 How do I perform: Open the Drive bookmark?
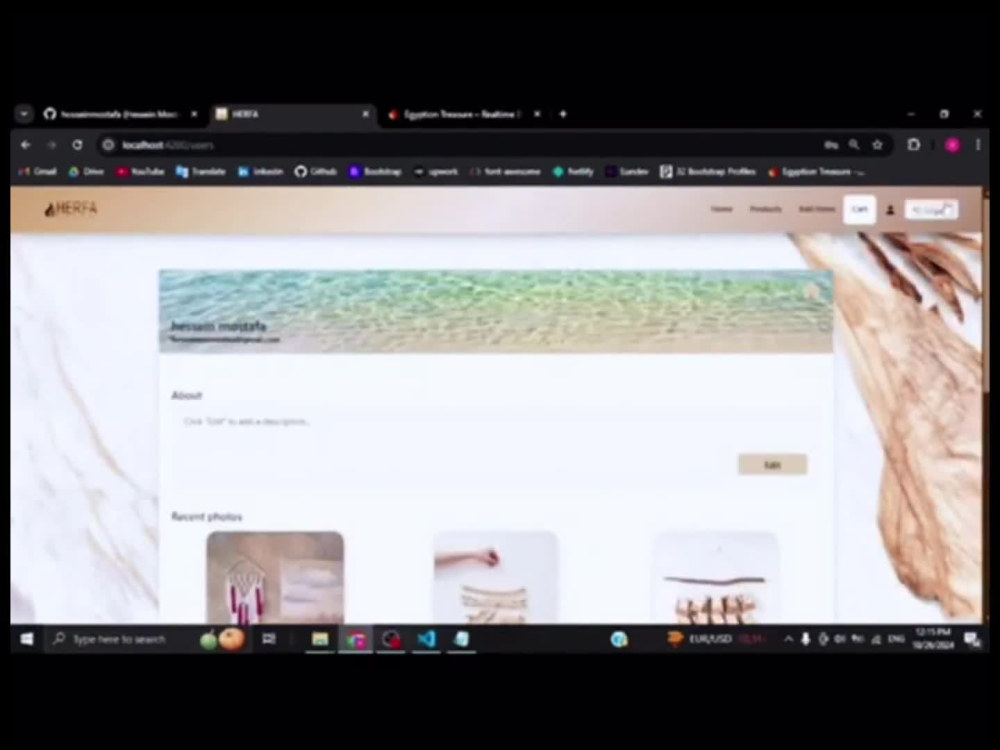point(86,172)
